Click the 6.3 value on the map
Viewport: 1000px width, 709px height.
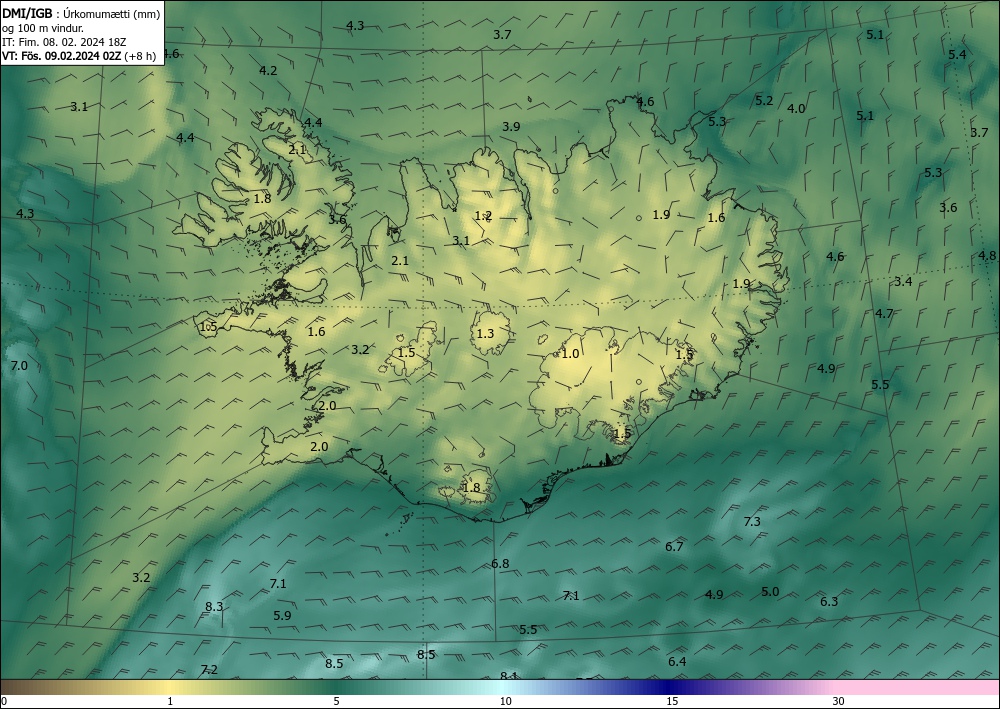pyautogui.click(x=829, y=601)
